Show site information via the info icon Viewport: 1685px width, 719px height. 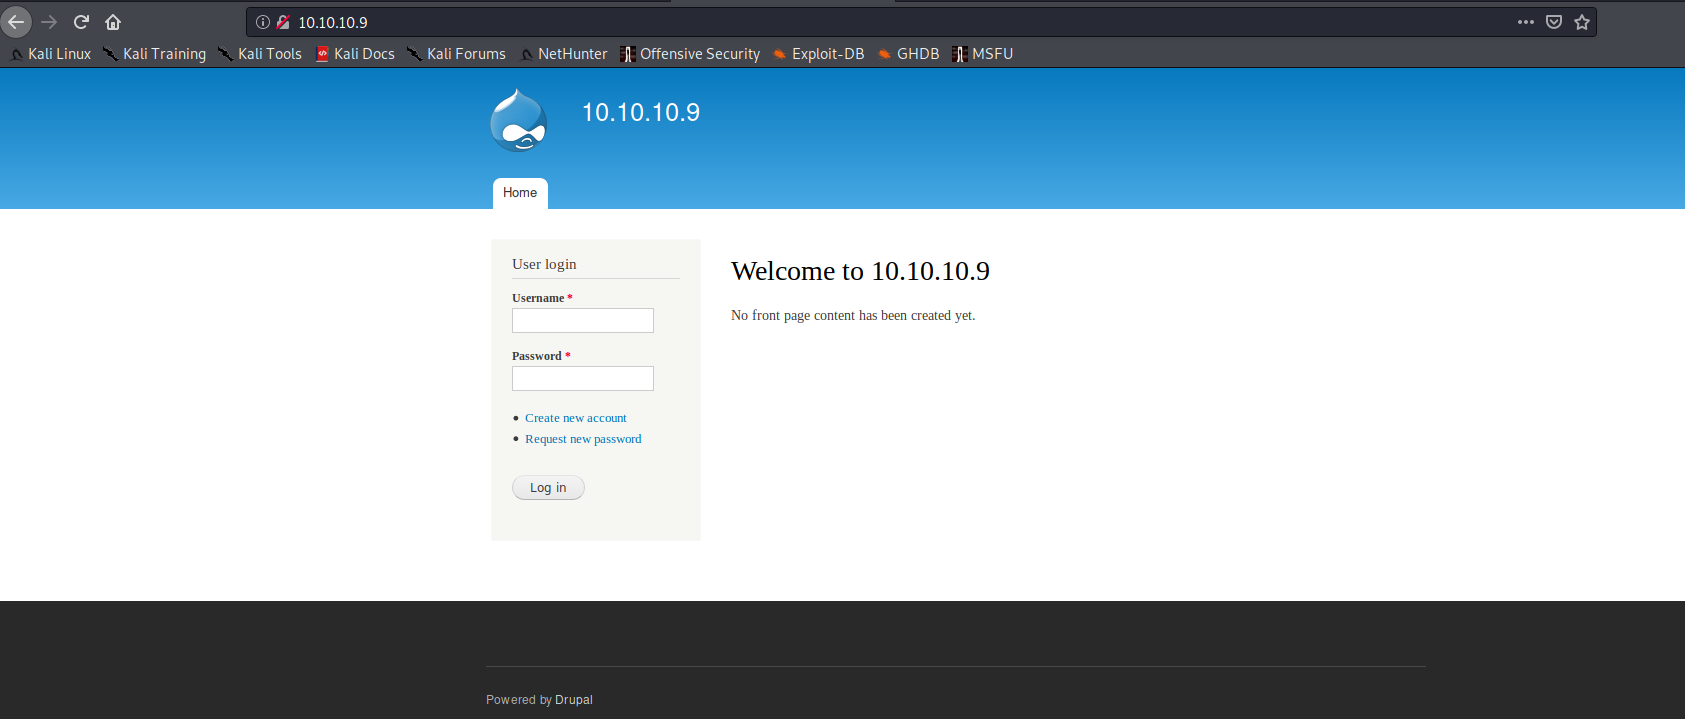pyautogui.click(x=263, y=22)
